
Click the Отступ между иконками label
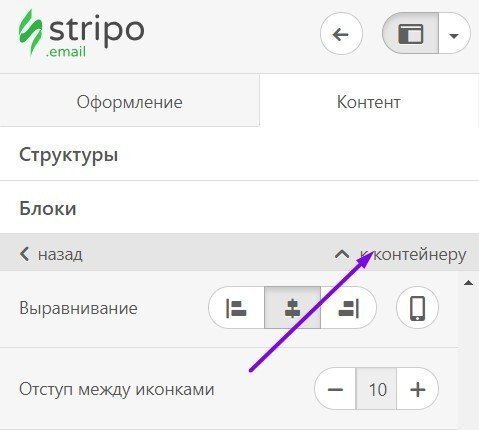[x=116, y=389]
